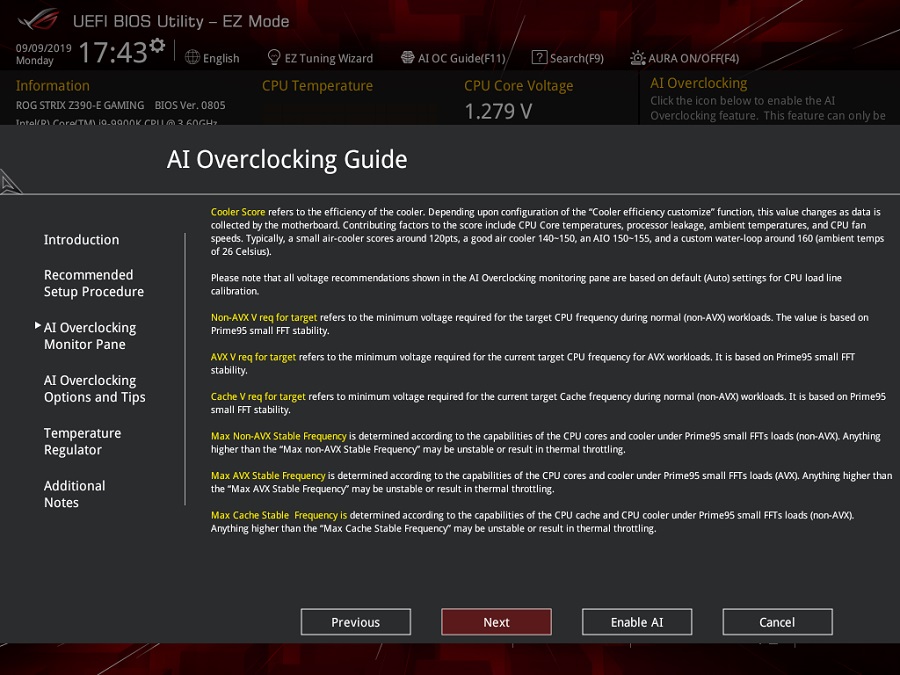Click the Next button
This screenshot has height=675, width=900.
point(496,622)
